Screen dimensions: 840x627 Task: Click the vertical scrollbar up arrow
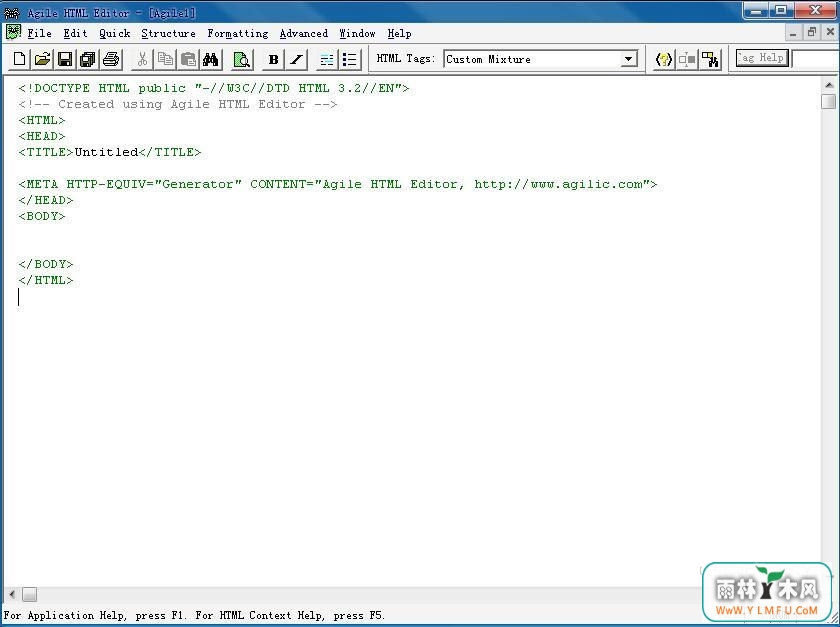coord(828,85)
